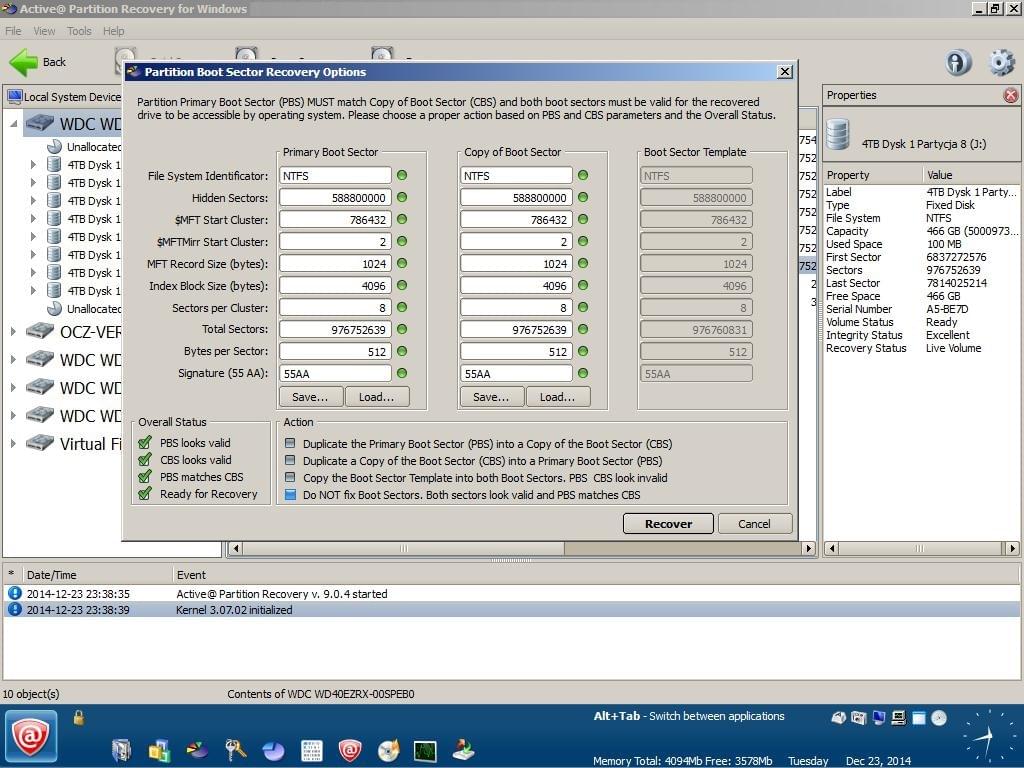
Task: Click right arrow of main list horizontal scrollbar
Action: click(x=809, y=549)
